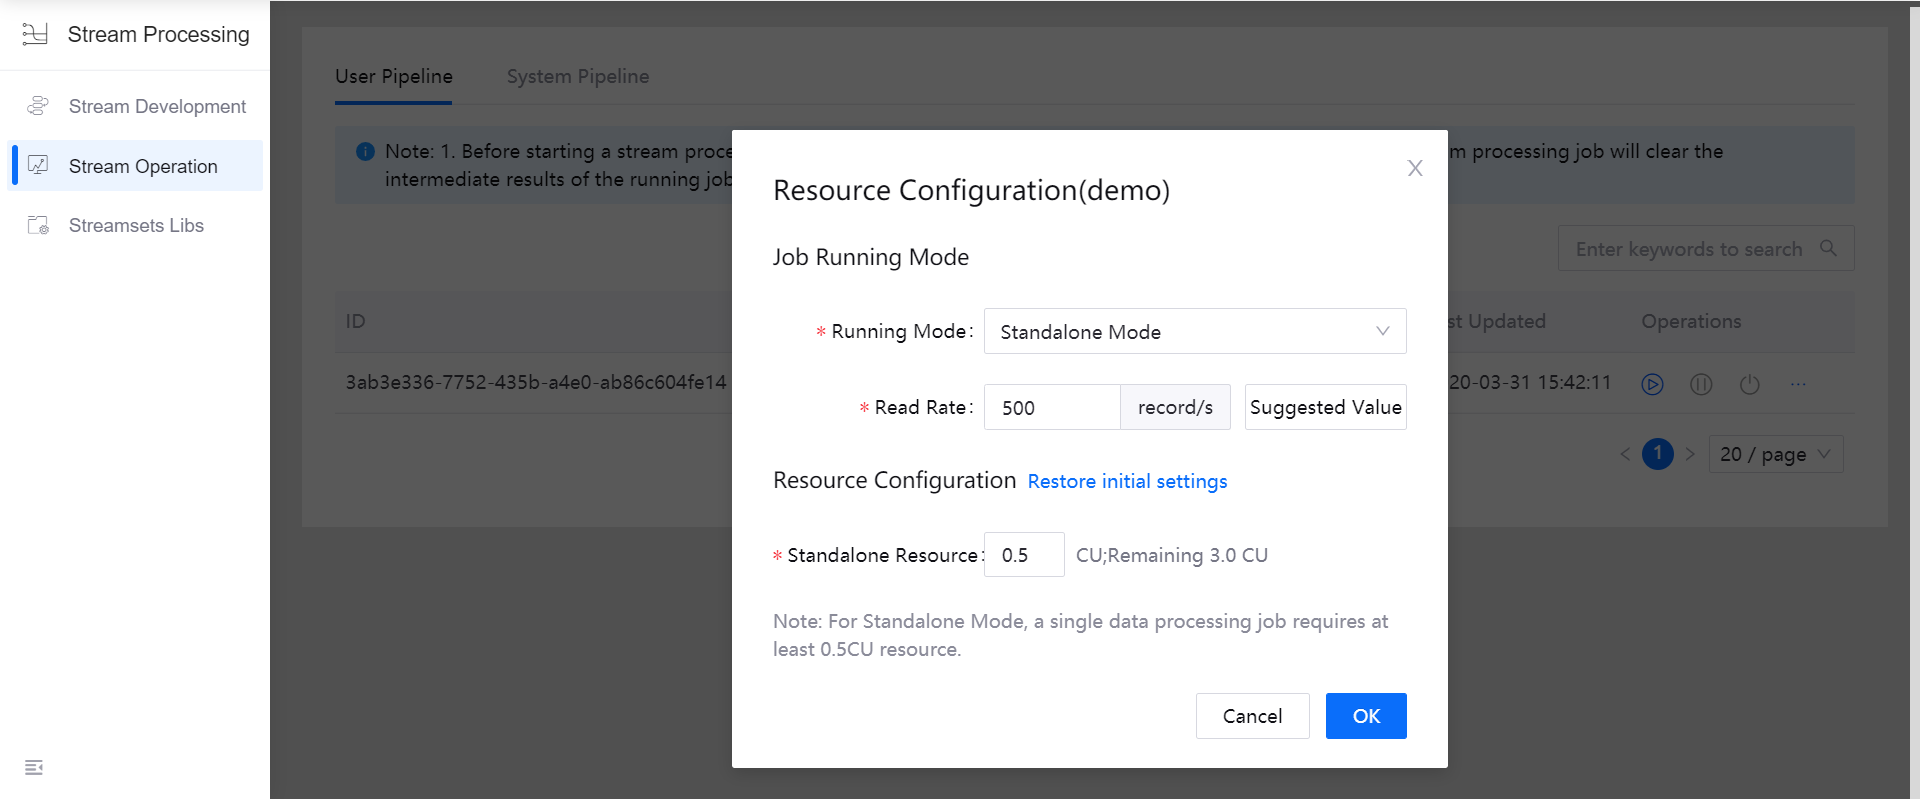Click the Streamsets Libs sidebar icon
This screenshot has width=1920, height=799.
38,225
